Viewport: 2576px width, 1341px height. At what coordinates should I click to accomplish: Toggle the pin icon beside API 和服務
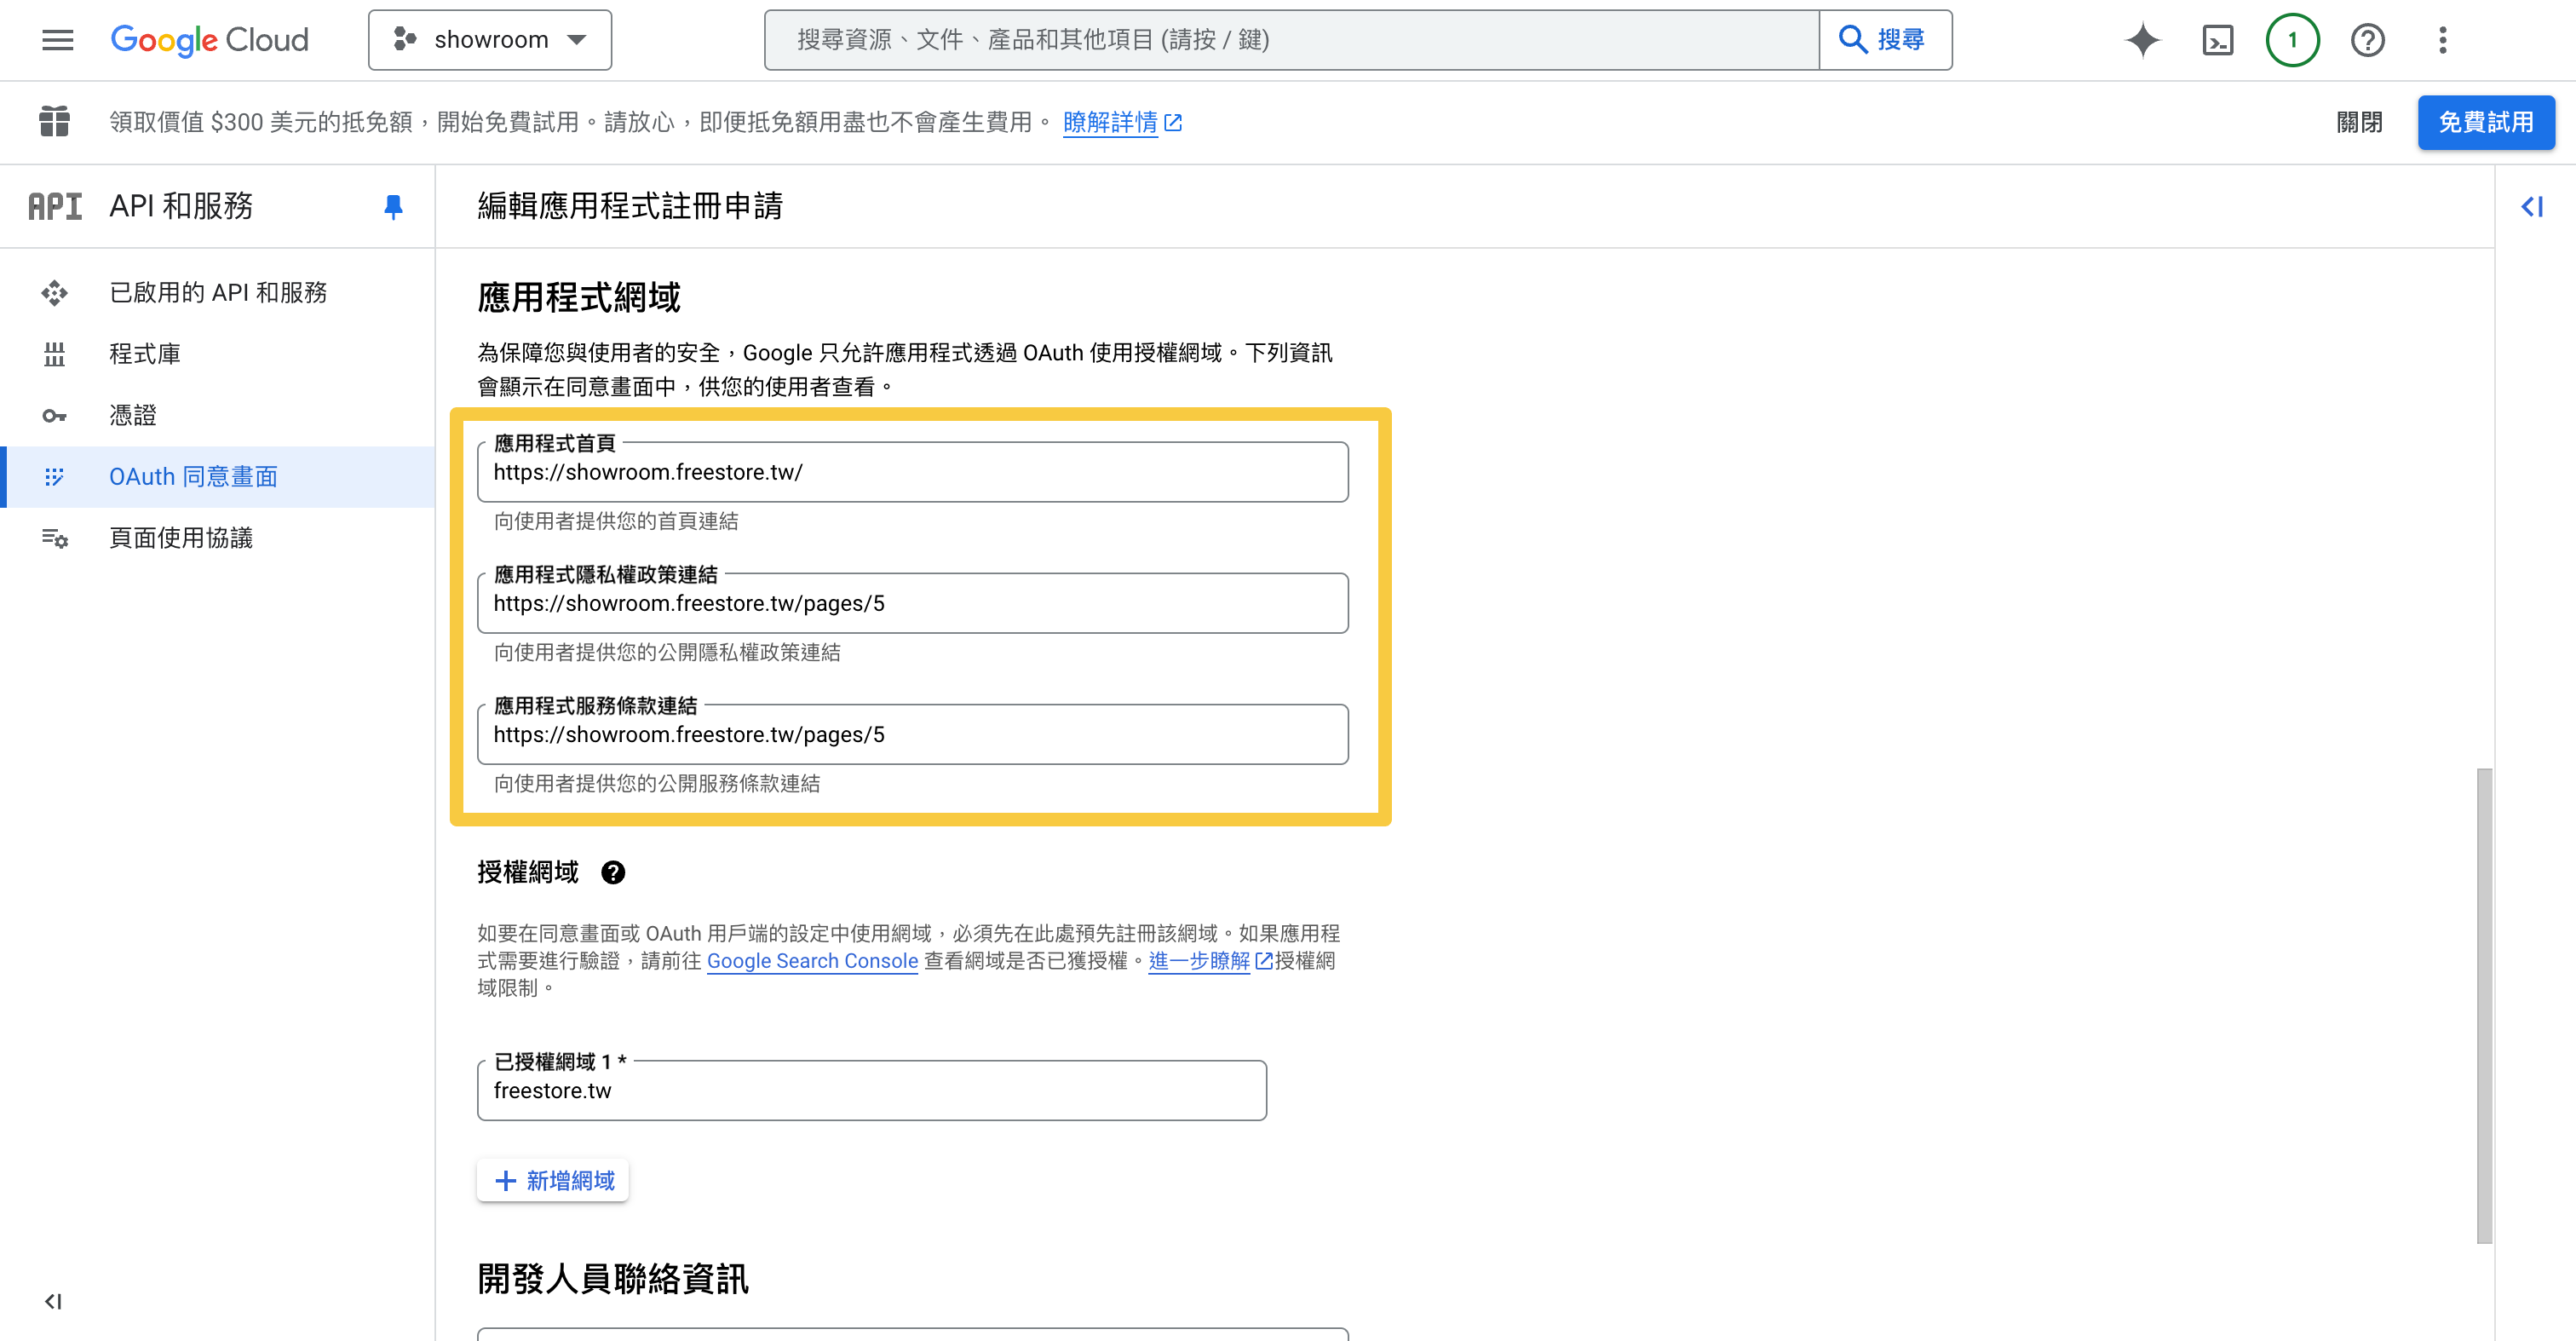[393, 206]
